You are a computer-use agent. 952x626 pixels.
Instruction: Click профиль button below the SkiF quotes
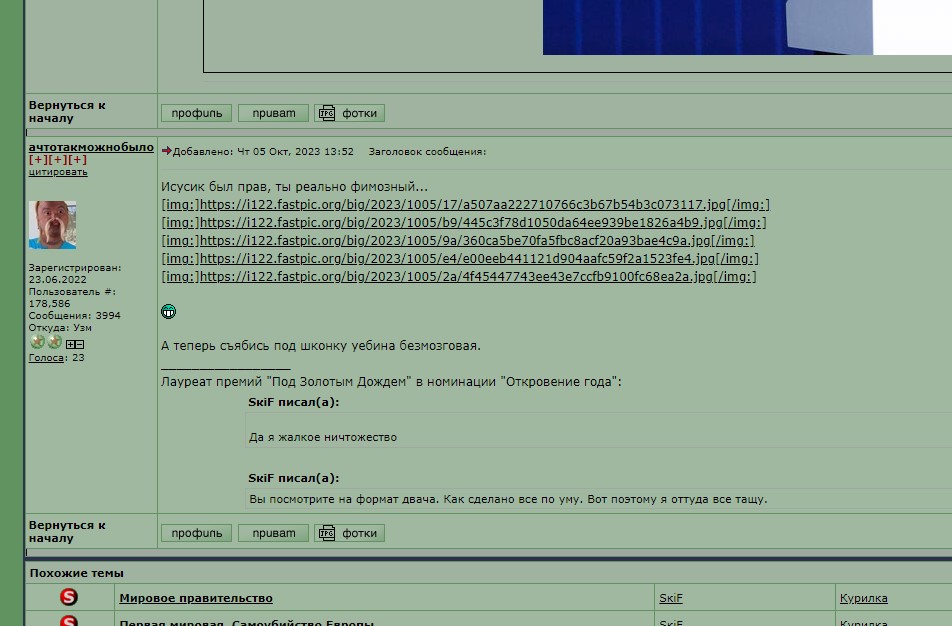click(x=197, y=533)
